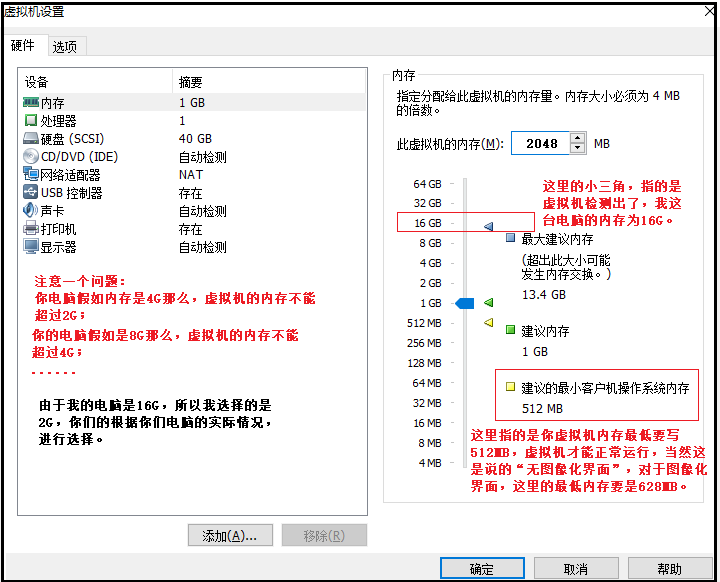Click the 添加(A)... button
The width and height of the screenshot is (720, 582).
pos(230,536)
